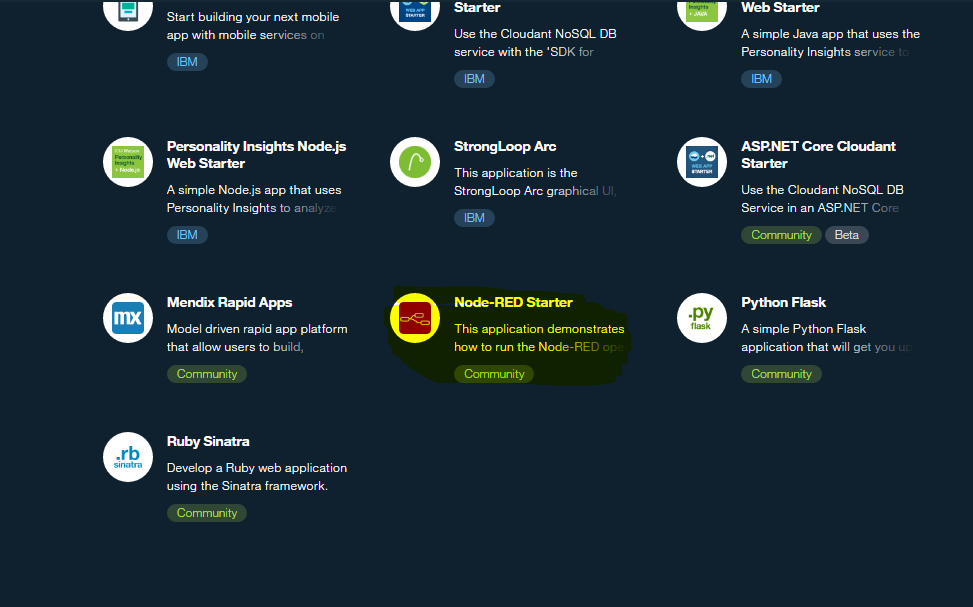Click 'Develop a Ruby web application' description
The width and height of the screenshot is (973, 607).
click(257, 468)
